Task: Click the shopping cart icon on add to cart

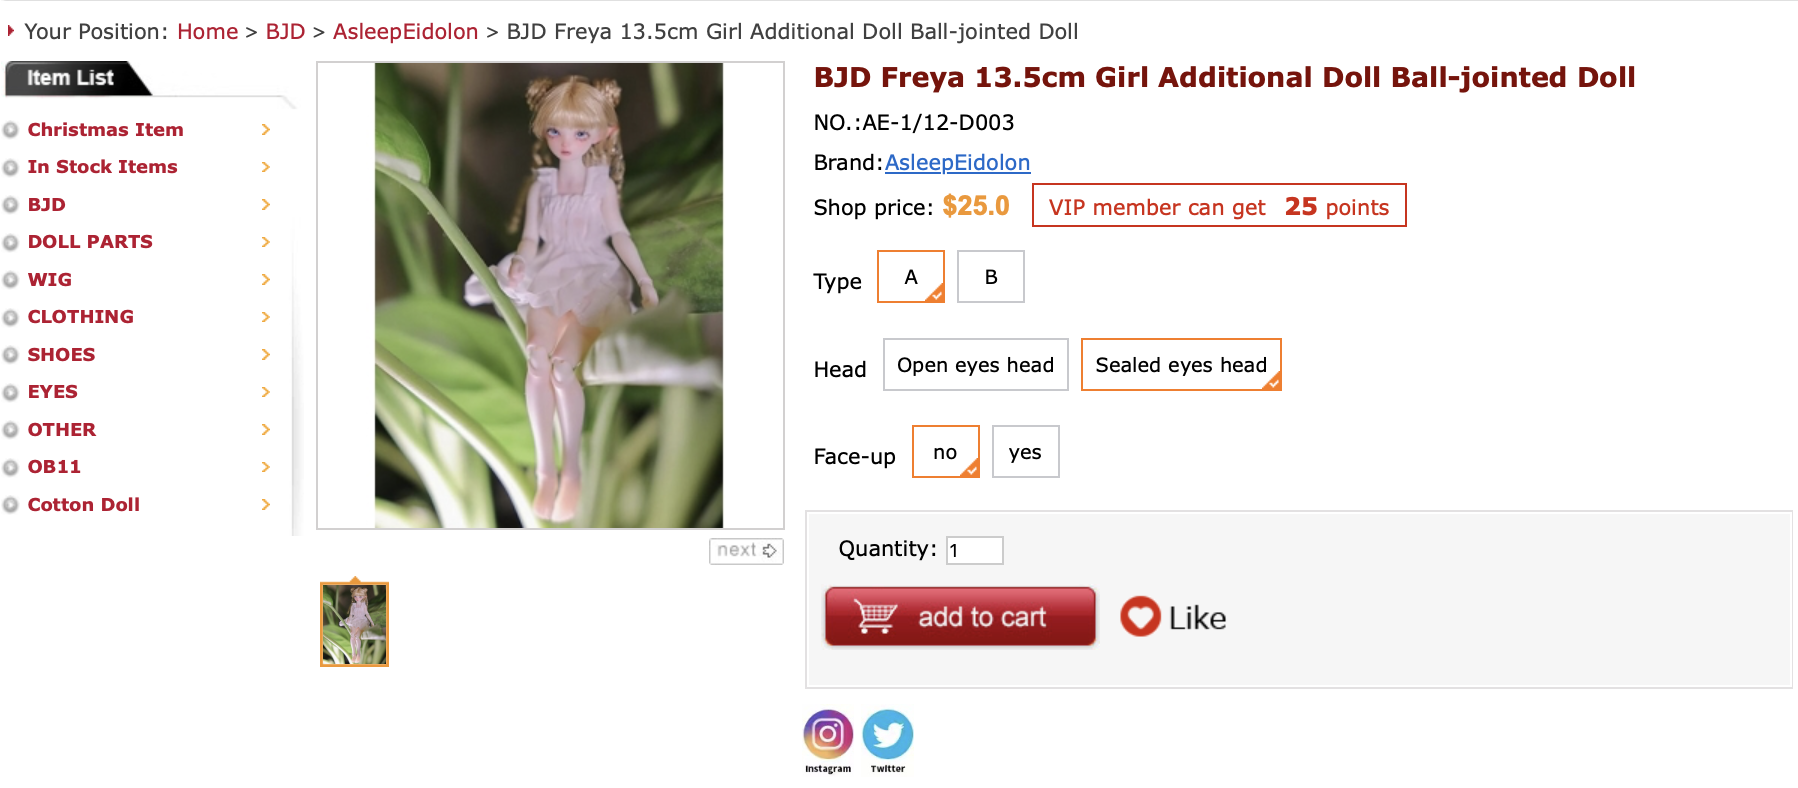Action: pos(876,617)
